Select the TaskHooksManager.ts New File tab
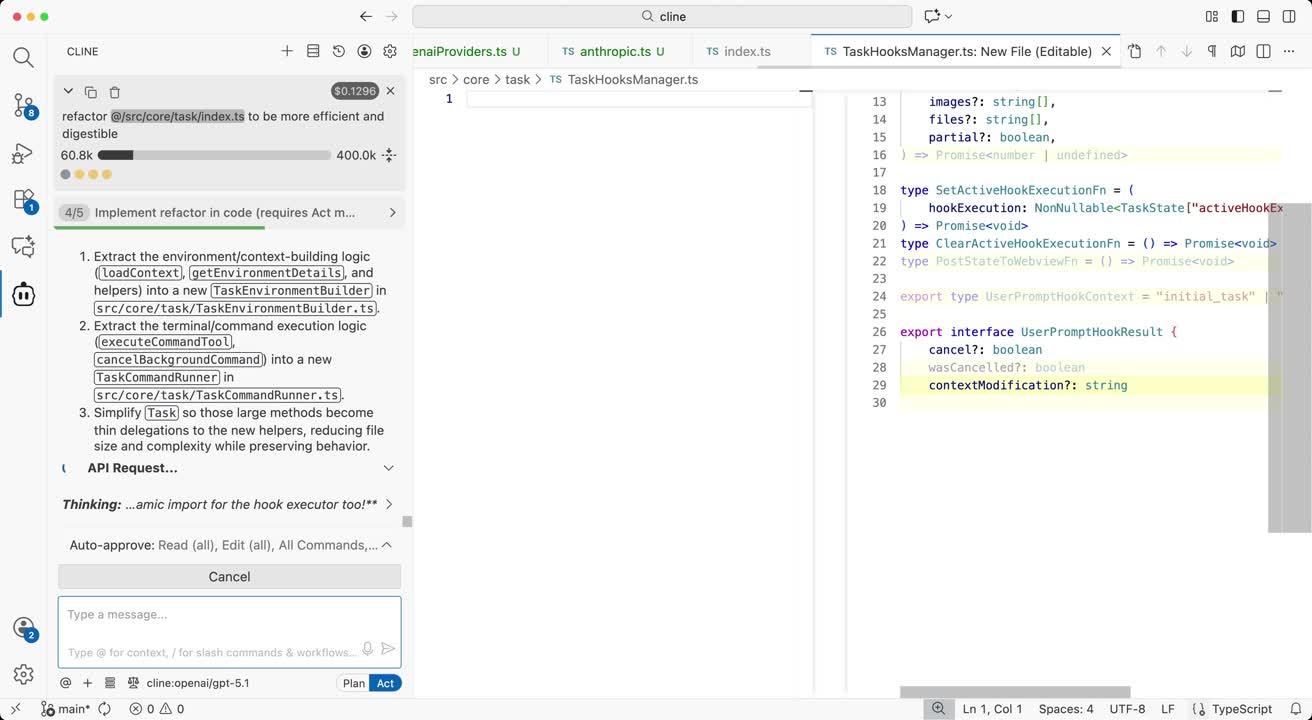The height and width of the screenshot is (720, 1312). click(967, 51)
